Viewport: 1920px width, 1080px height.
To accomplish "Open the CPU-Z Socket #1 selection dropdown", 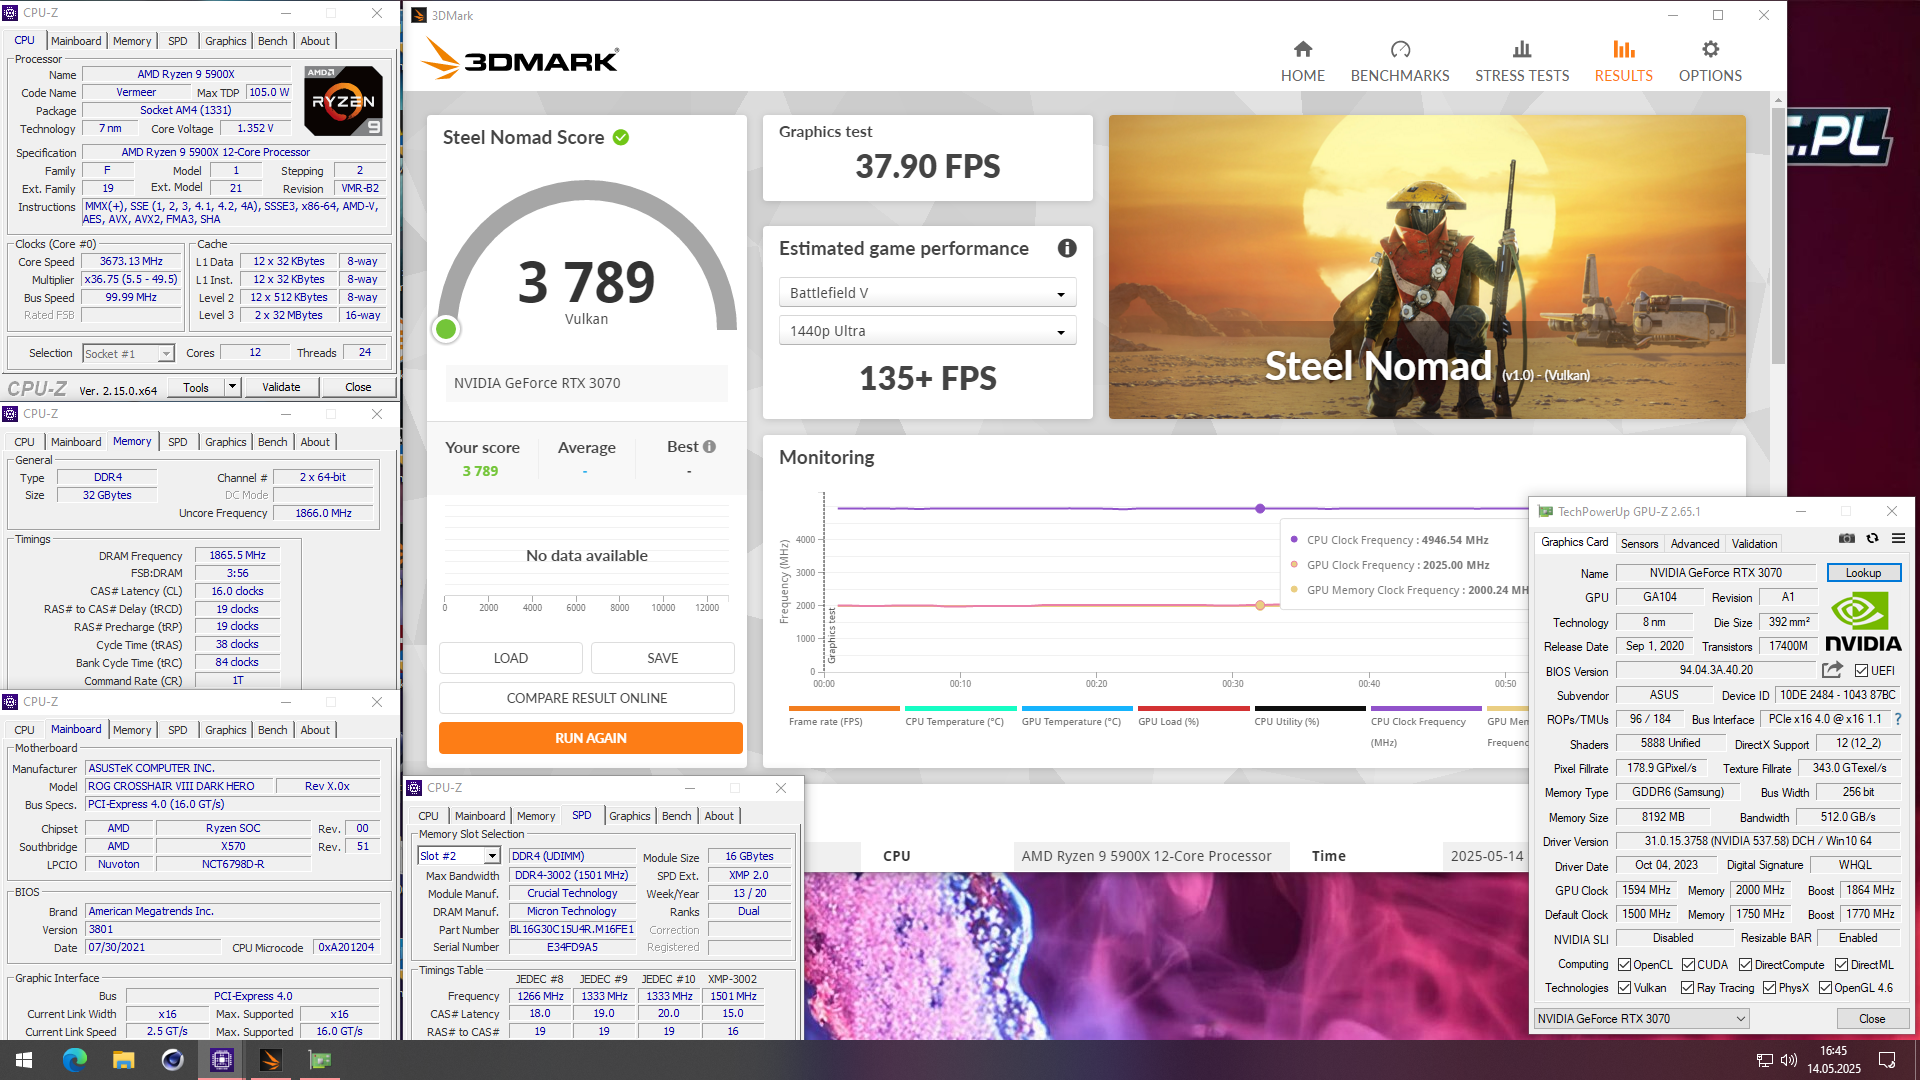I will [128, 353].
